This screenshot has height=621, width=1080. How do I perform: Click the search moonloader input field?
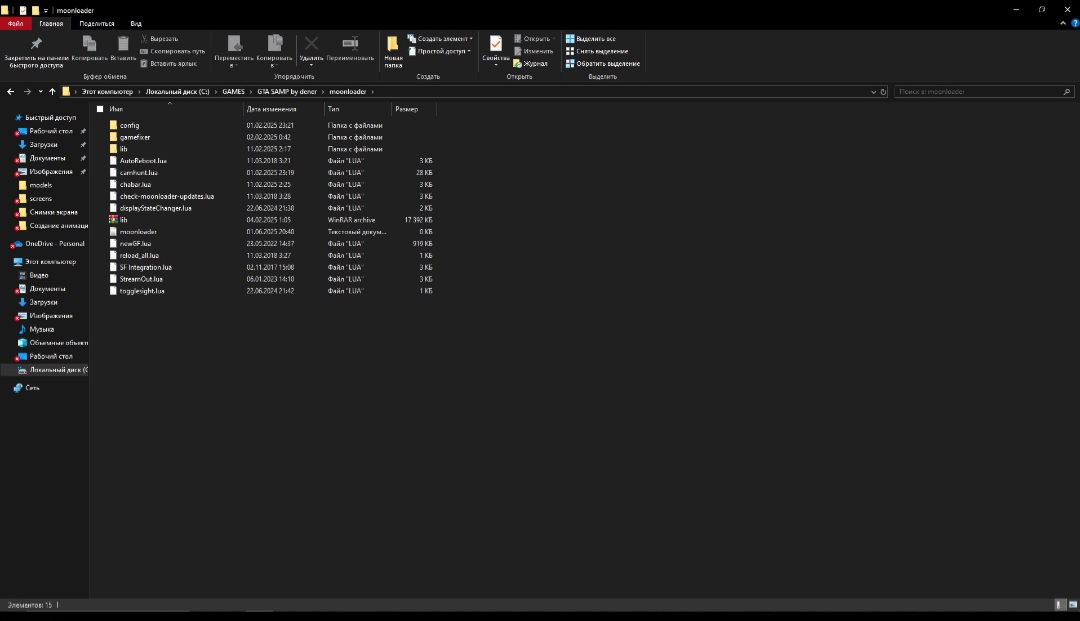coord(978,91)
